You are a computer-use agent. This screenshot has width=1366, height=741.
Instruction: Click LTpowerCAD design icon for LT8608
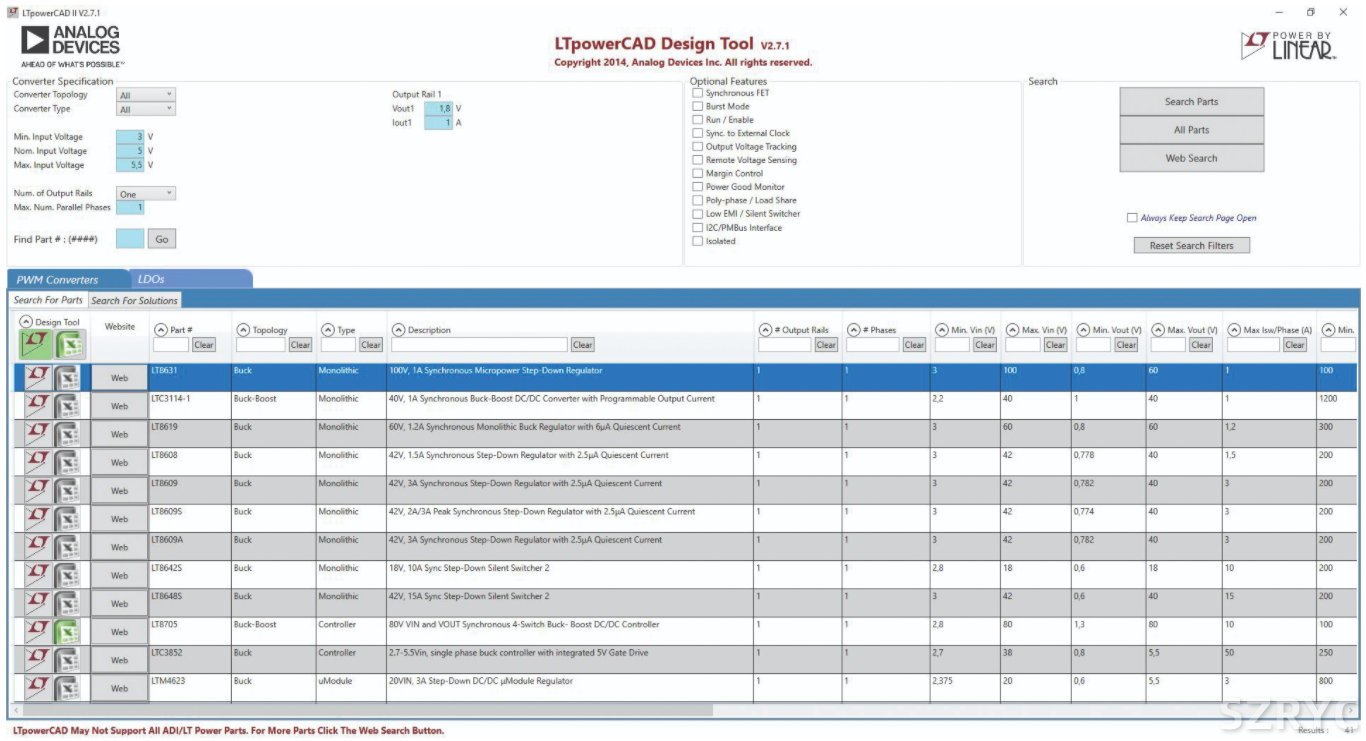(37, 462)
